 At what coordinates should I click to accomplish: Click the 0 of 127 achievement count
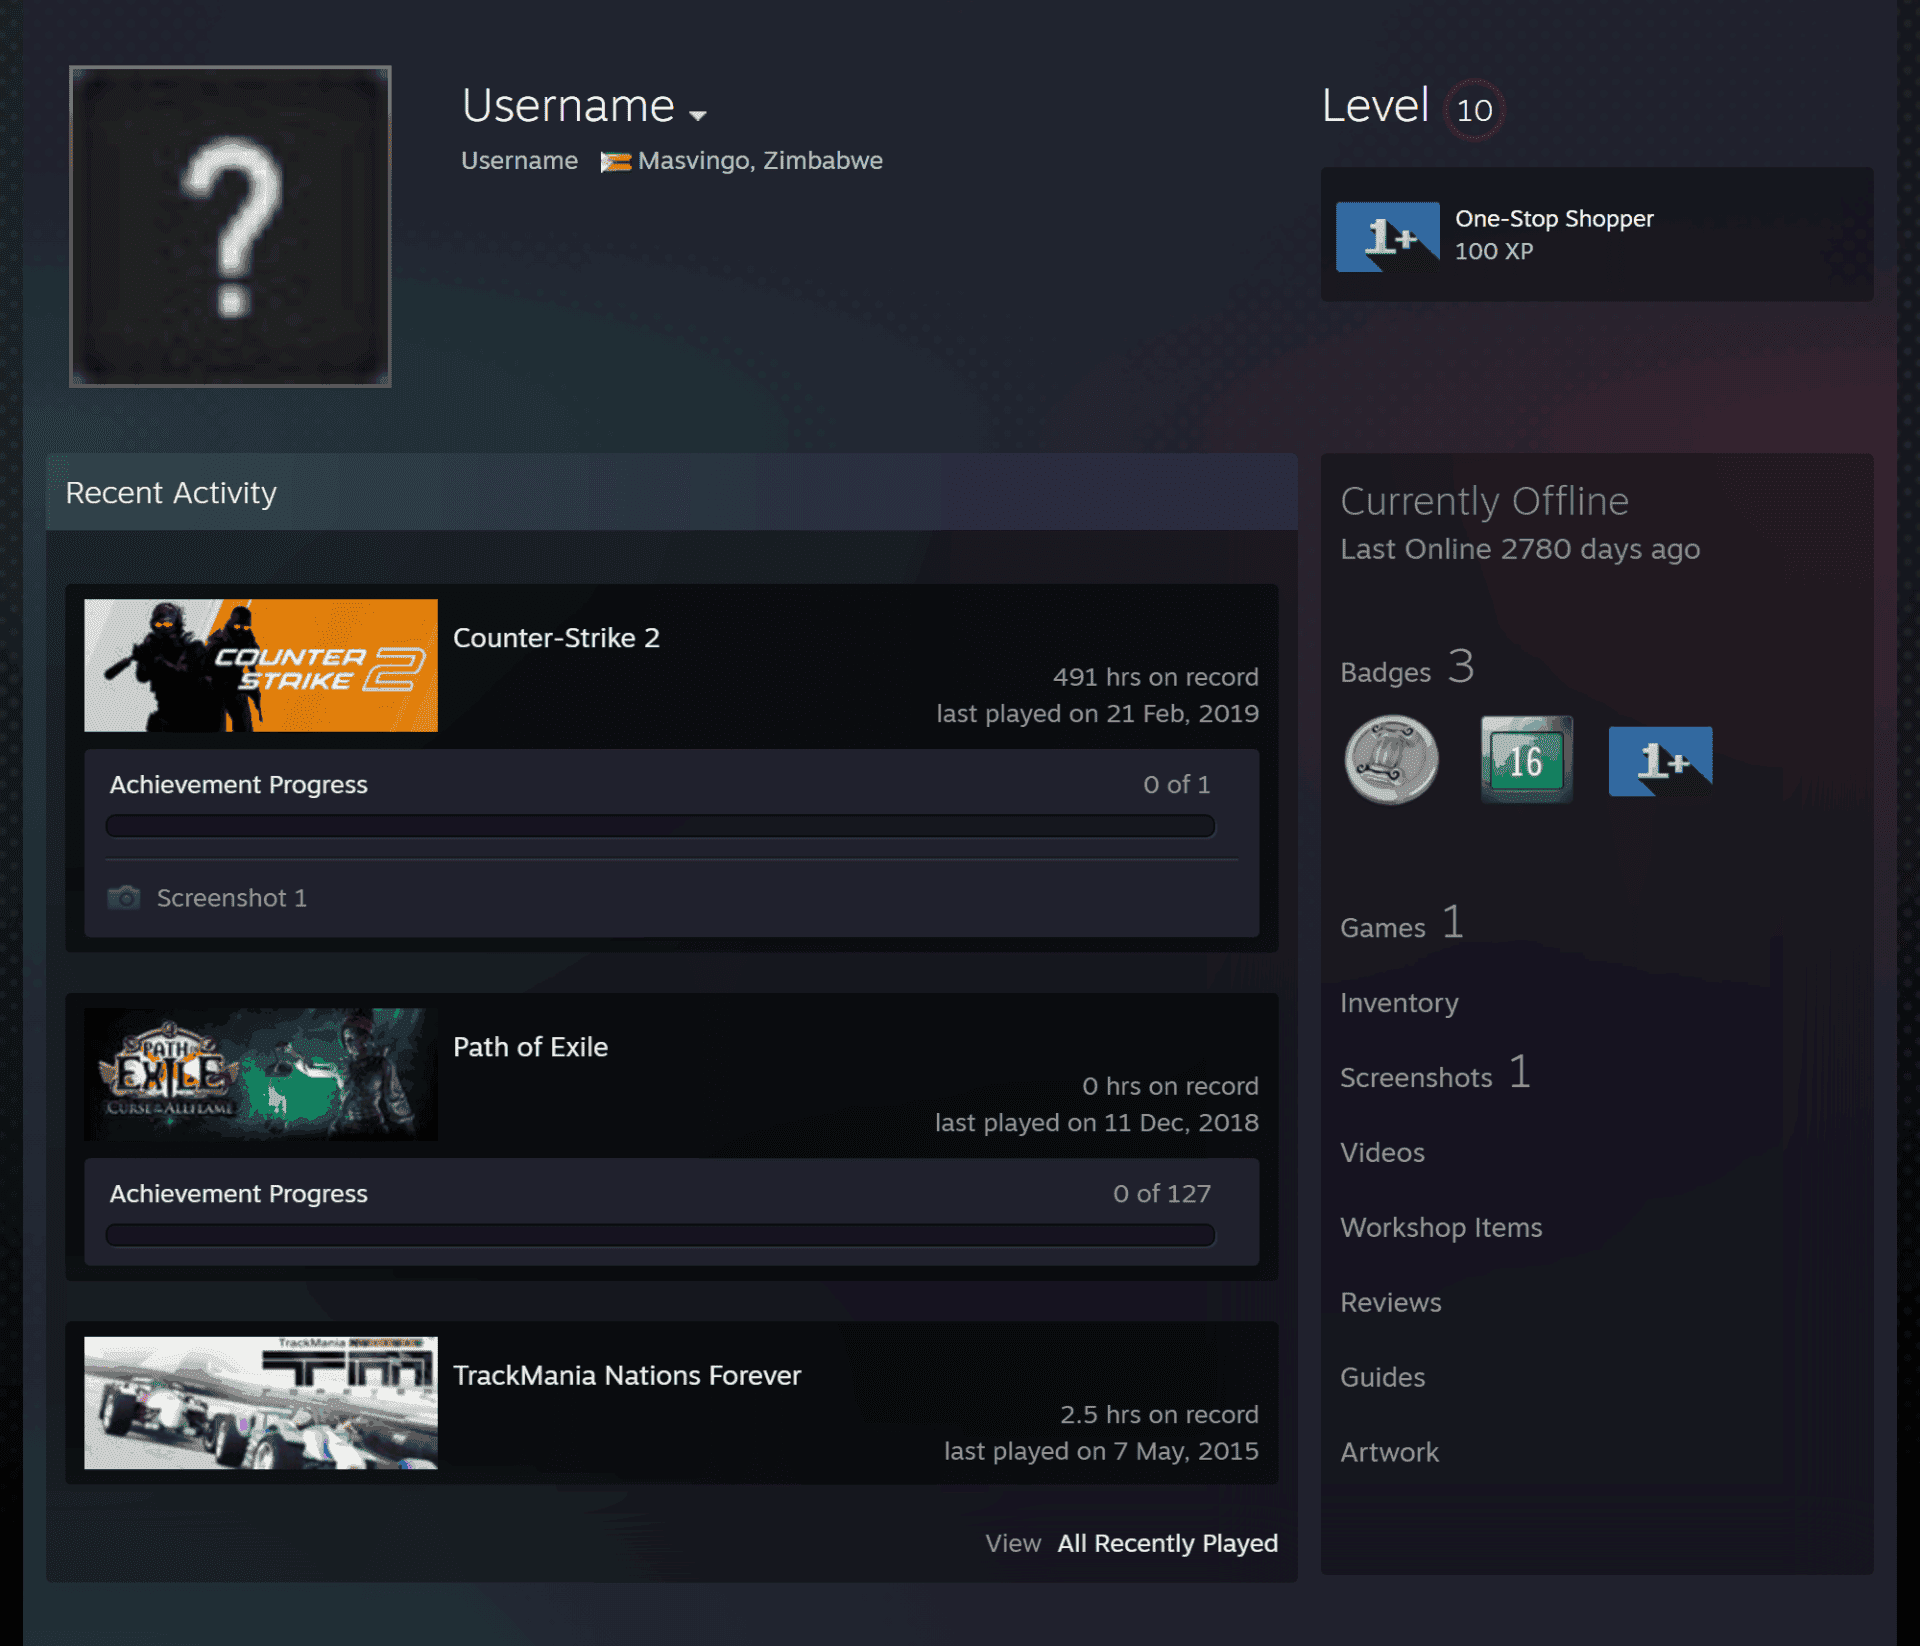click(1161, 1194)
